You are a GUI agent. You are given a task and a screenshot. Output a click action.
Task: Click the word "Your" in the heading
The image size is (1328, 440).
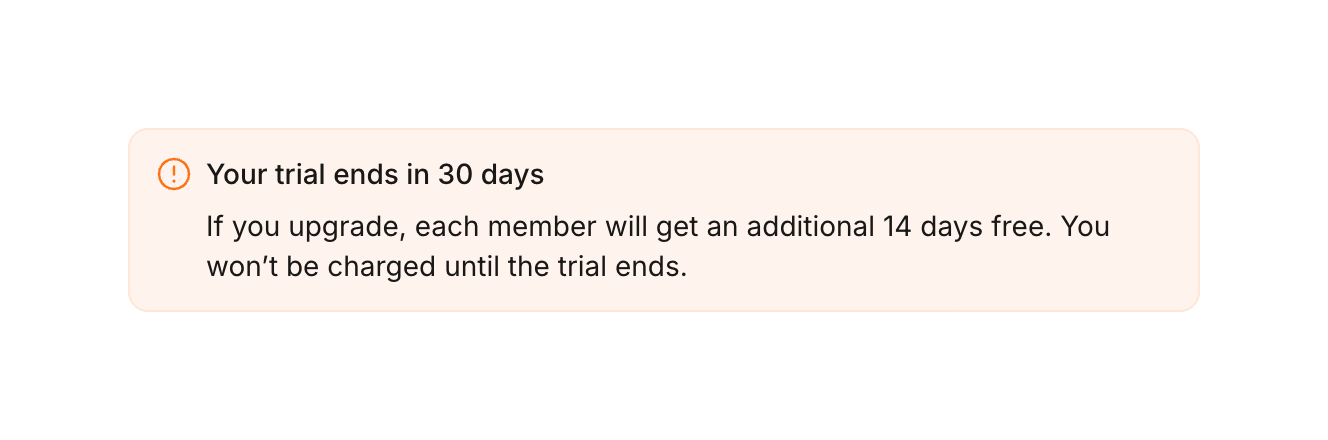tap(232, 175)
